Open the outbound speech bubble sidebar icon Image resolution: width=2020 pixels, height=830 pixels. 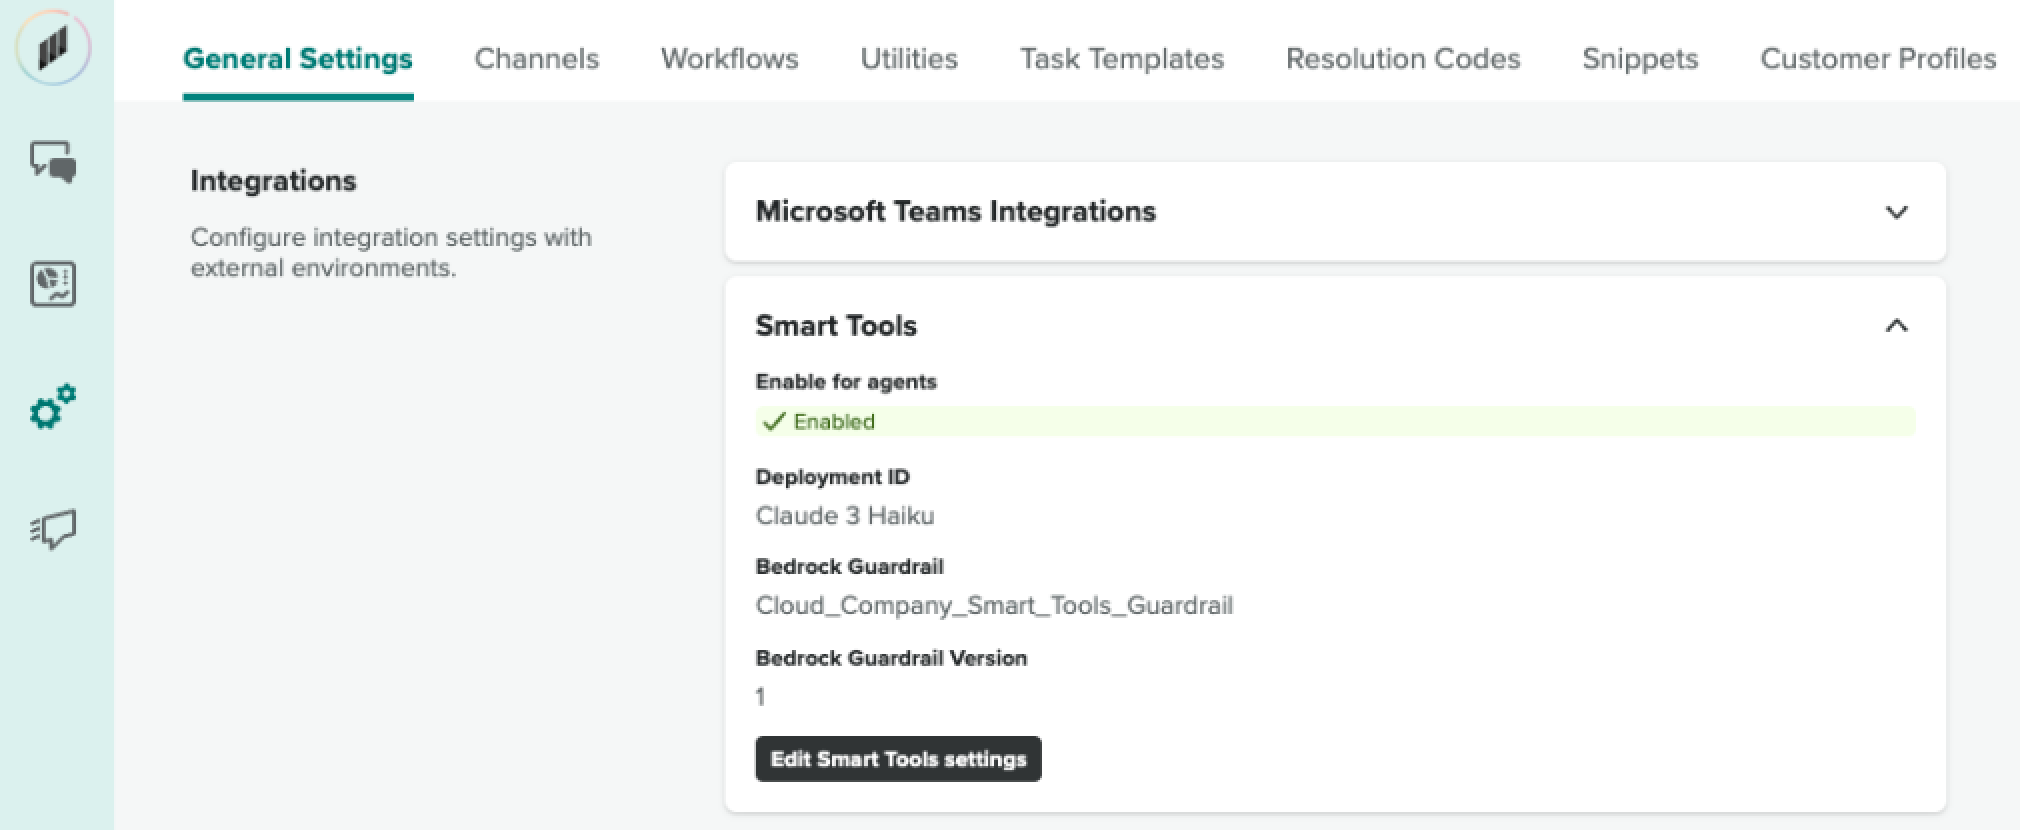point(53,529)
